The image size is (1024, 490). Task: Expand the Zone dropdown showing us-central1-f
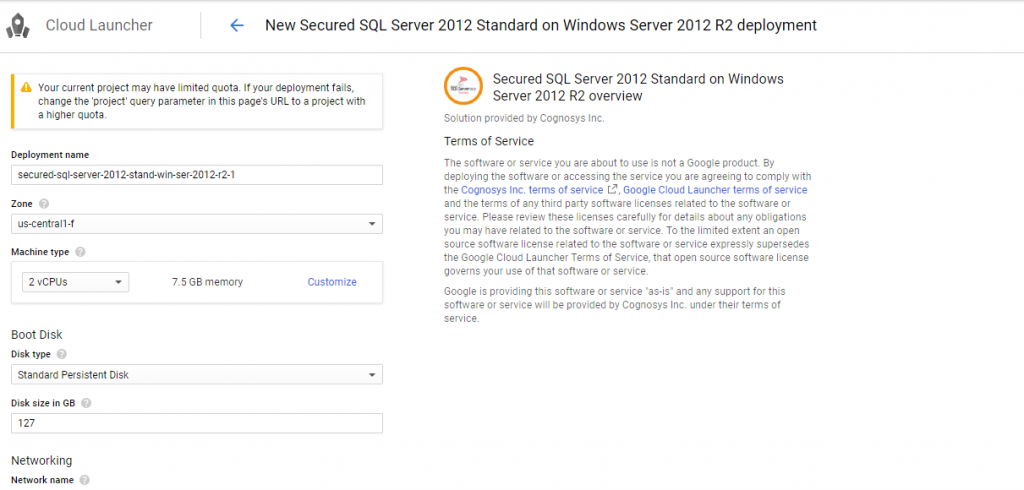coord(196,224)
